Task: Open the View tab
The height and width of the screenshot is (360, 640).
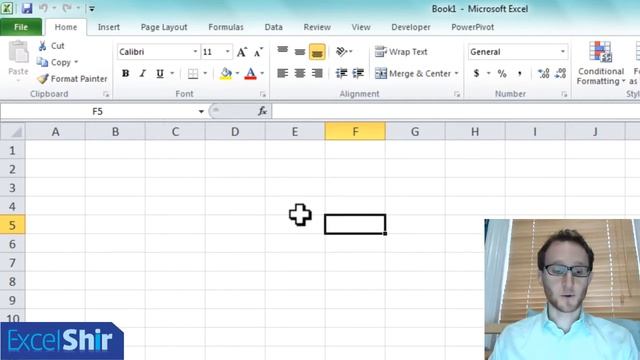Action: pos(361,27)
